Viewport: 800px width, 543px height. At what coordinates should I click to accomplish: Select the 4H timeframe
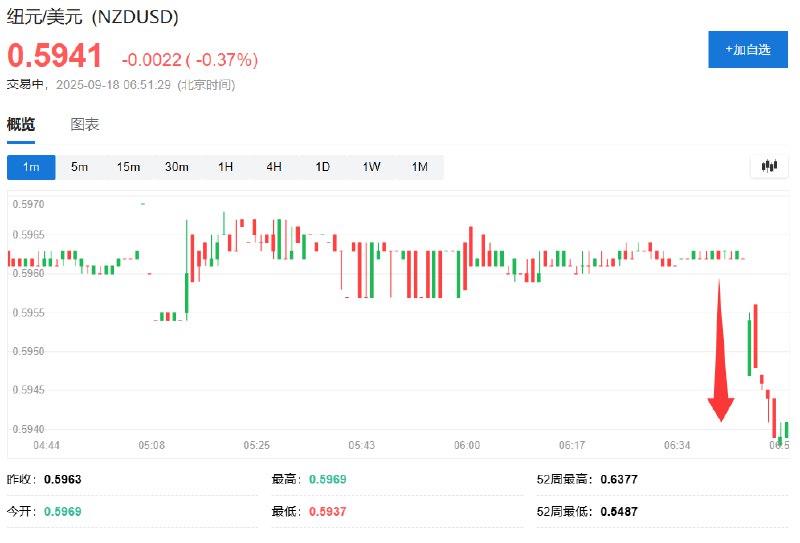point(274,167)
